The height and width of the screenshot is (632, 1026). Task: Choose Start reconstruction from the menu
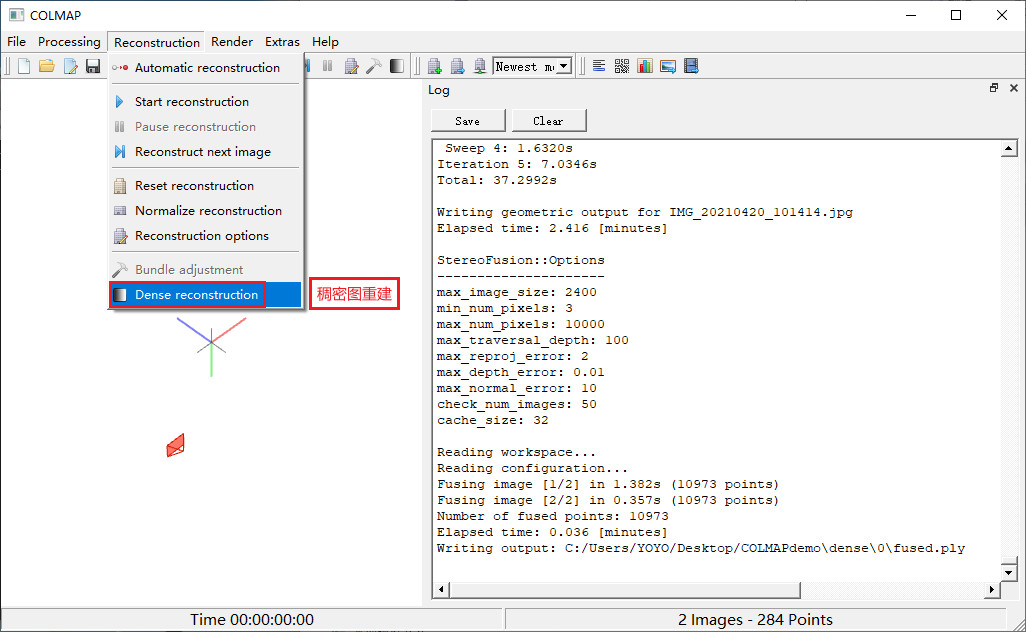pos(190,101)
